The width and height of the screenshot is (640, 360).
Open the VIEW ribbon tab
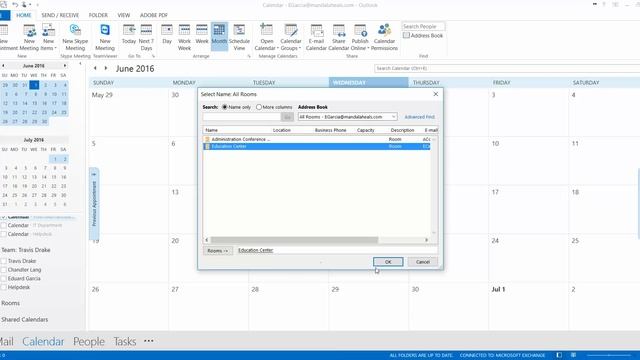124,15
